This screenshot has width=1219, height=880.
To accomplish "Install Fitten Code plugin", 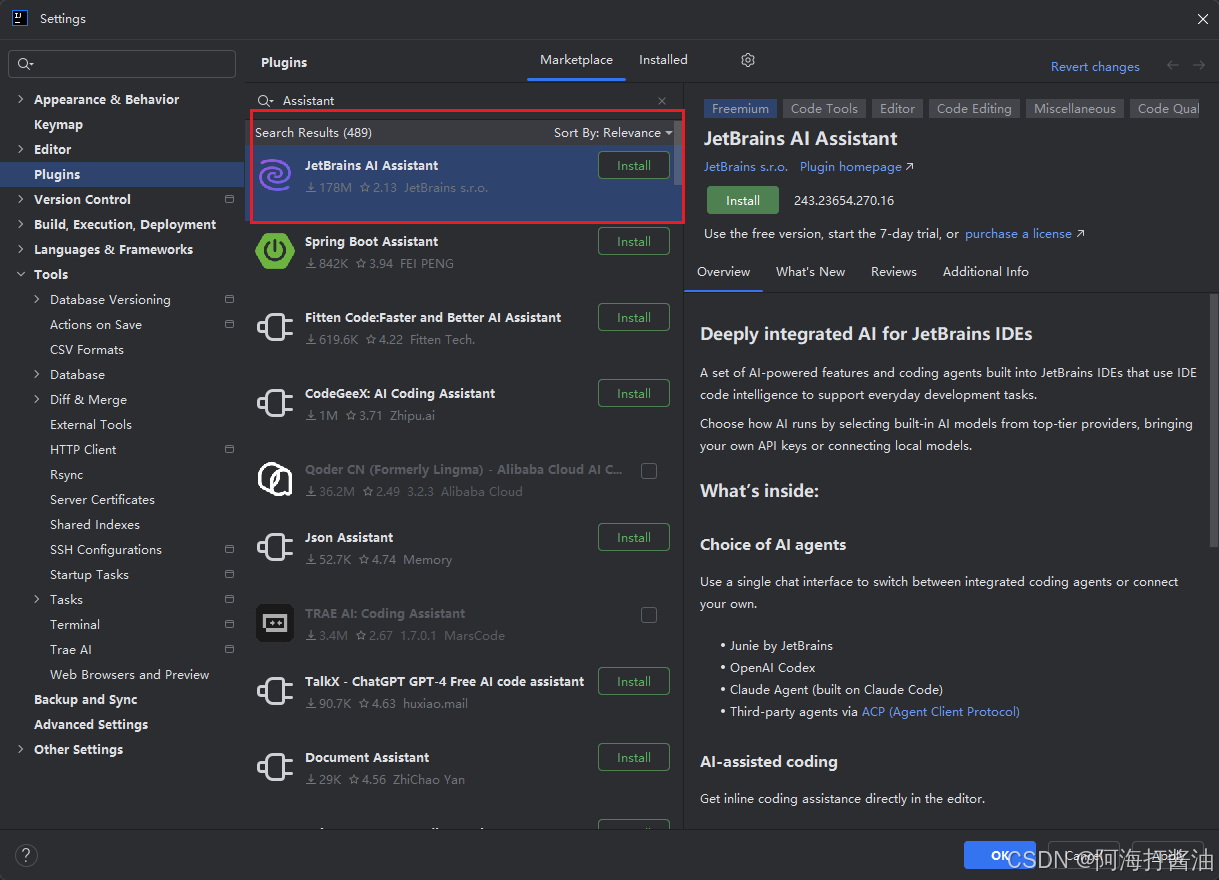I will coord(634,318).
